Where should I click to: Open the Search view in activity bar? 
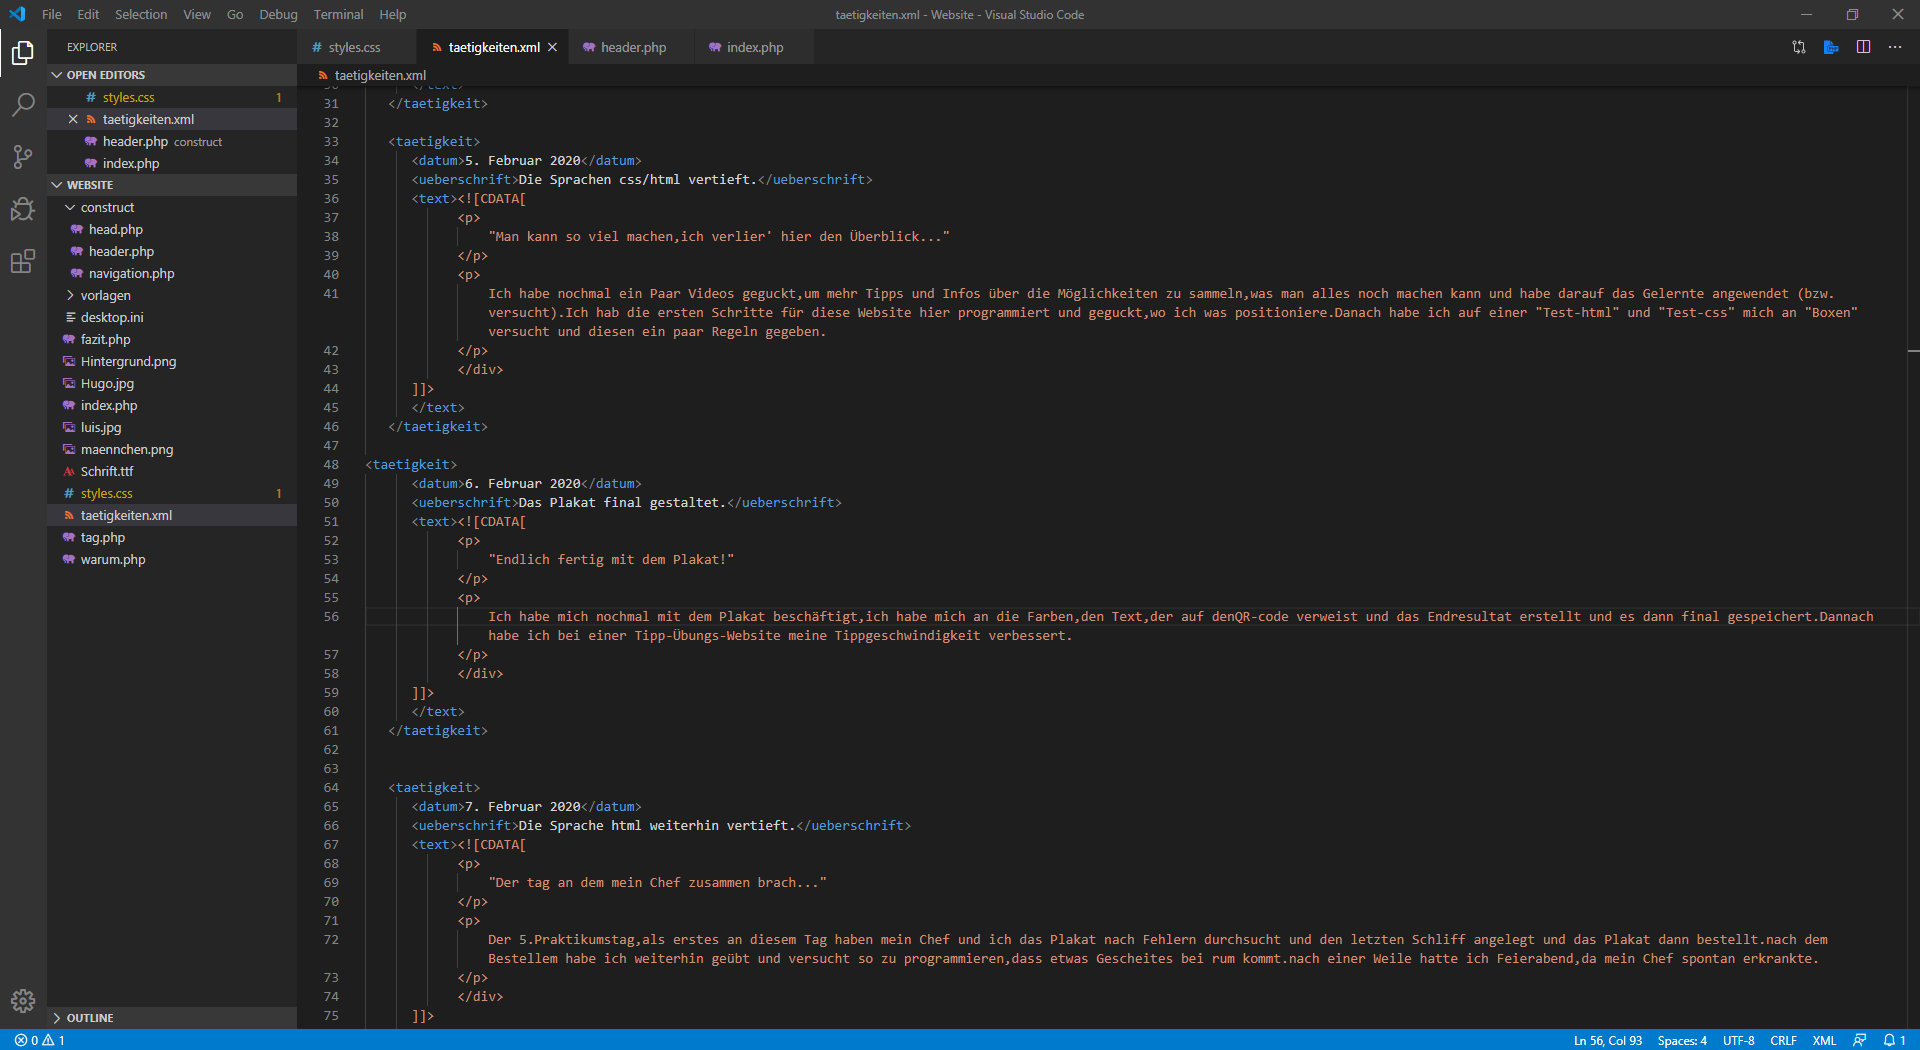click(23, 104)
